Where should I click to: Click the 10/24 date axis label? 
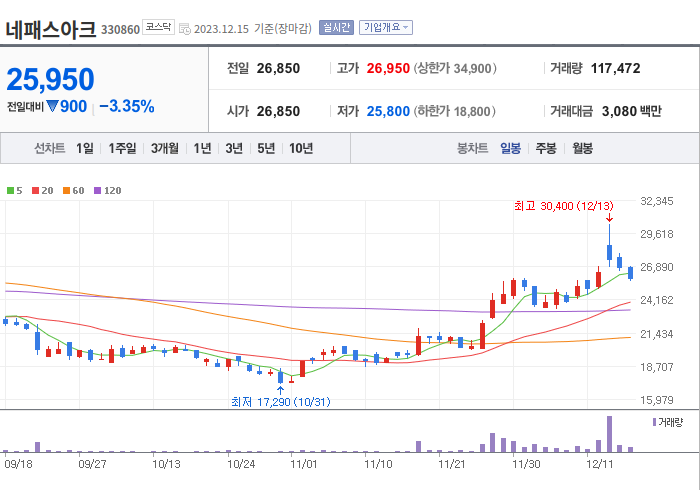(241, 464)
